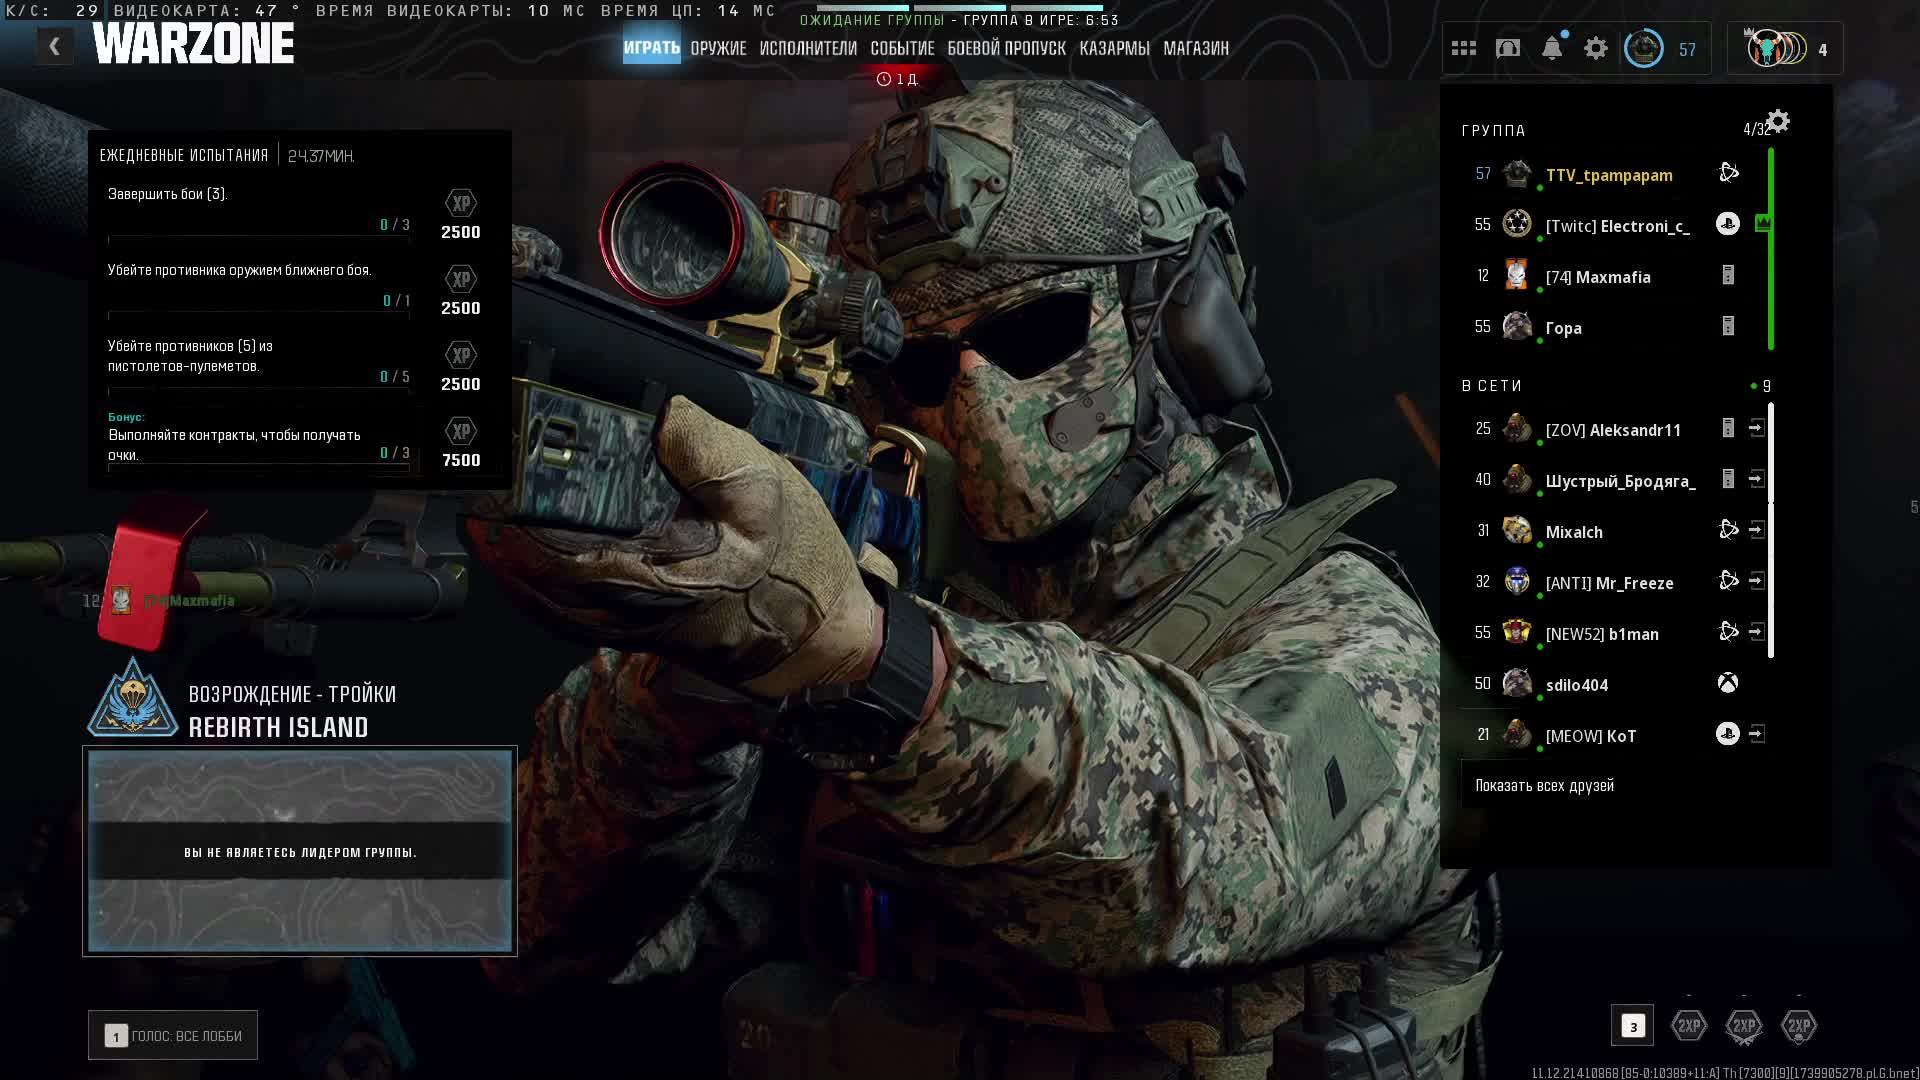Viewport: 1920px width, 1080px height.
Task: Toggle voice chat channel ГОЛОС: ВСЕ ЛОББИ
Action: click(x=173, y=1036)
